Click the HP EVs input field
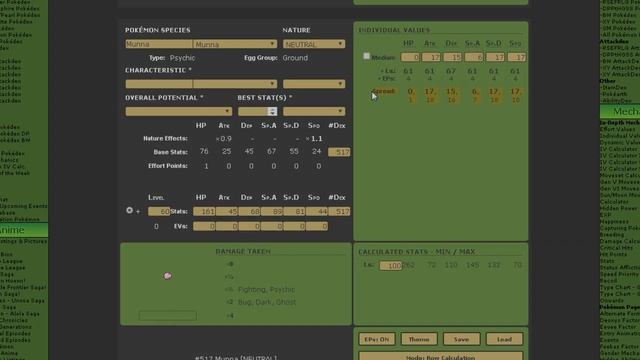This screenshot has width=640, height=360. pos(204,226)
